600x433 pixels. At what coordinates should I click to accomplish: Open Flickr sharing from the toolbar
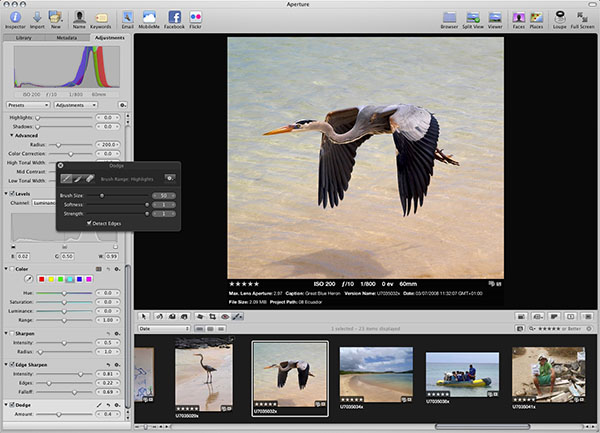point(195,16)
